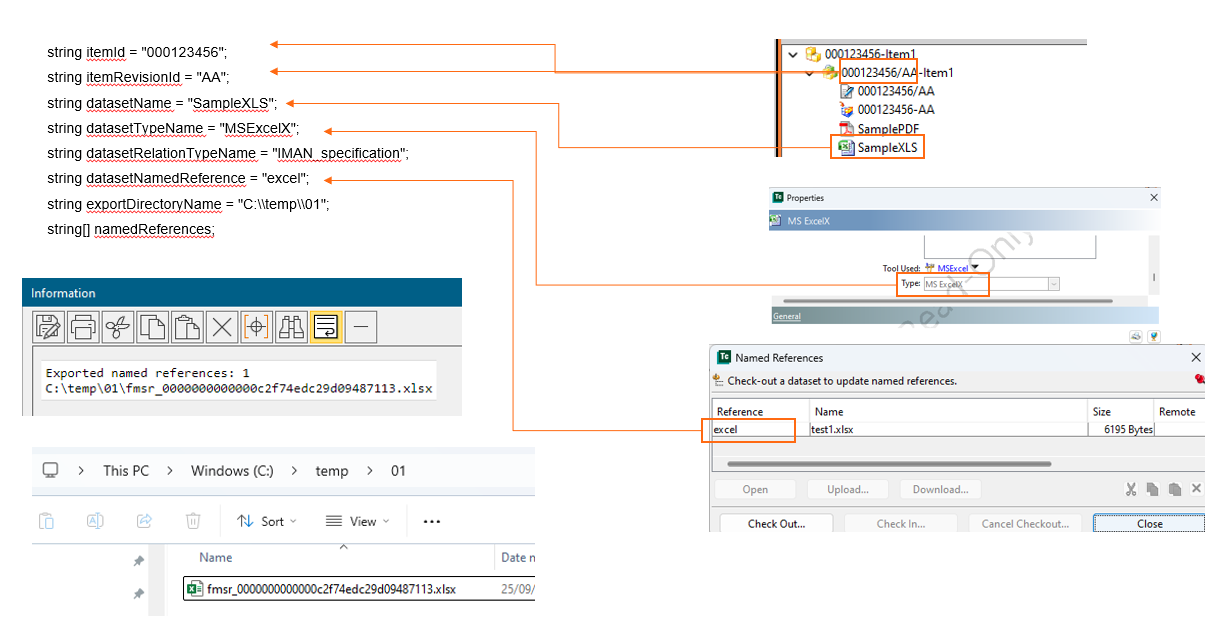Open the View dropdown in Explorer
The image size is (1216, 624).
pos(358,521)
